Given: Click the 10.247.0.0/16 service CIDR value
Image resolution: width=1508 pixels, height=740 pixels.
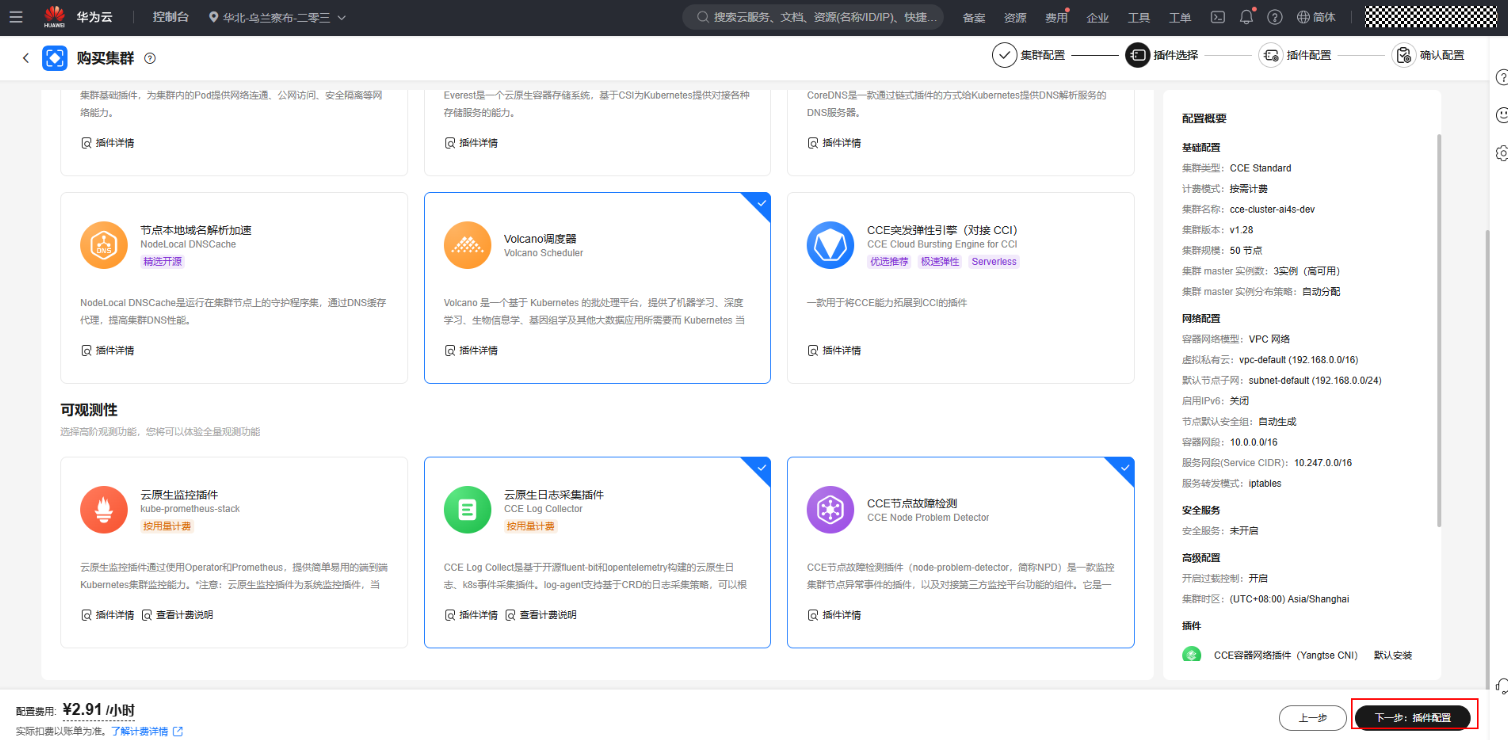Looking at the screenshot, I should (x=1322, y=463).
